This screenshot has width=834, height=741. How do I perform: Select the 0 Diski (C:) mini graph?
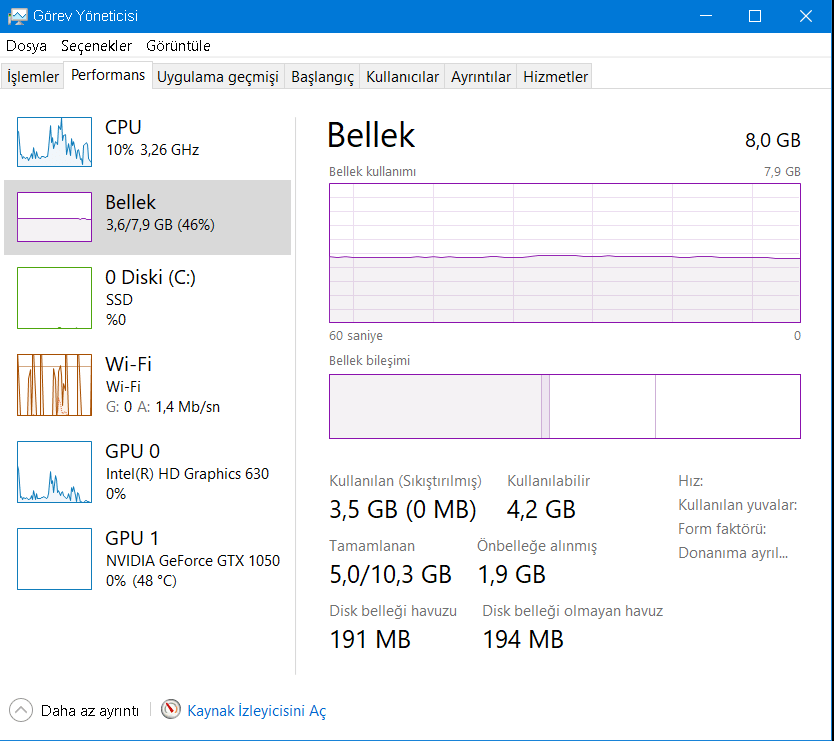(54, 298)
